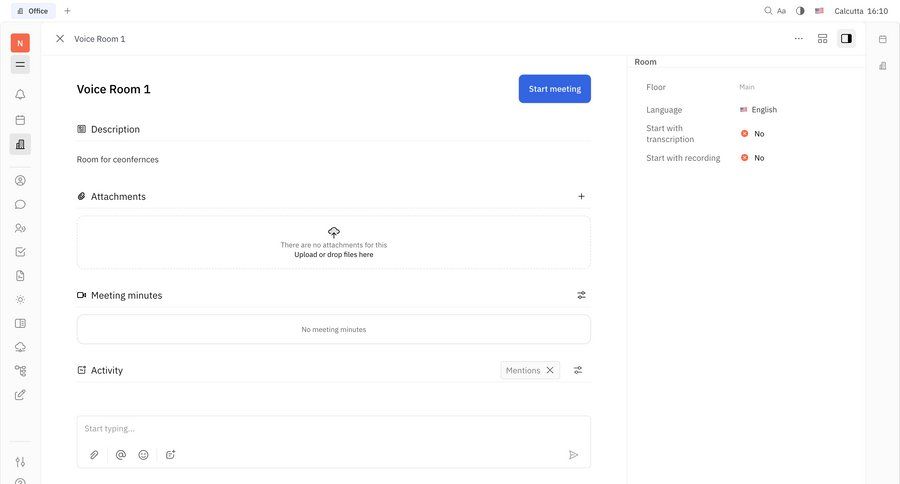Image resolution: width=900 pixels, height=484 pixels.
Task: Open the office icon in far right strip
Action: [883, 66]
